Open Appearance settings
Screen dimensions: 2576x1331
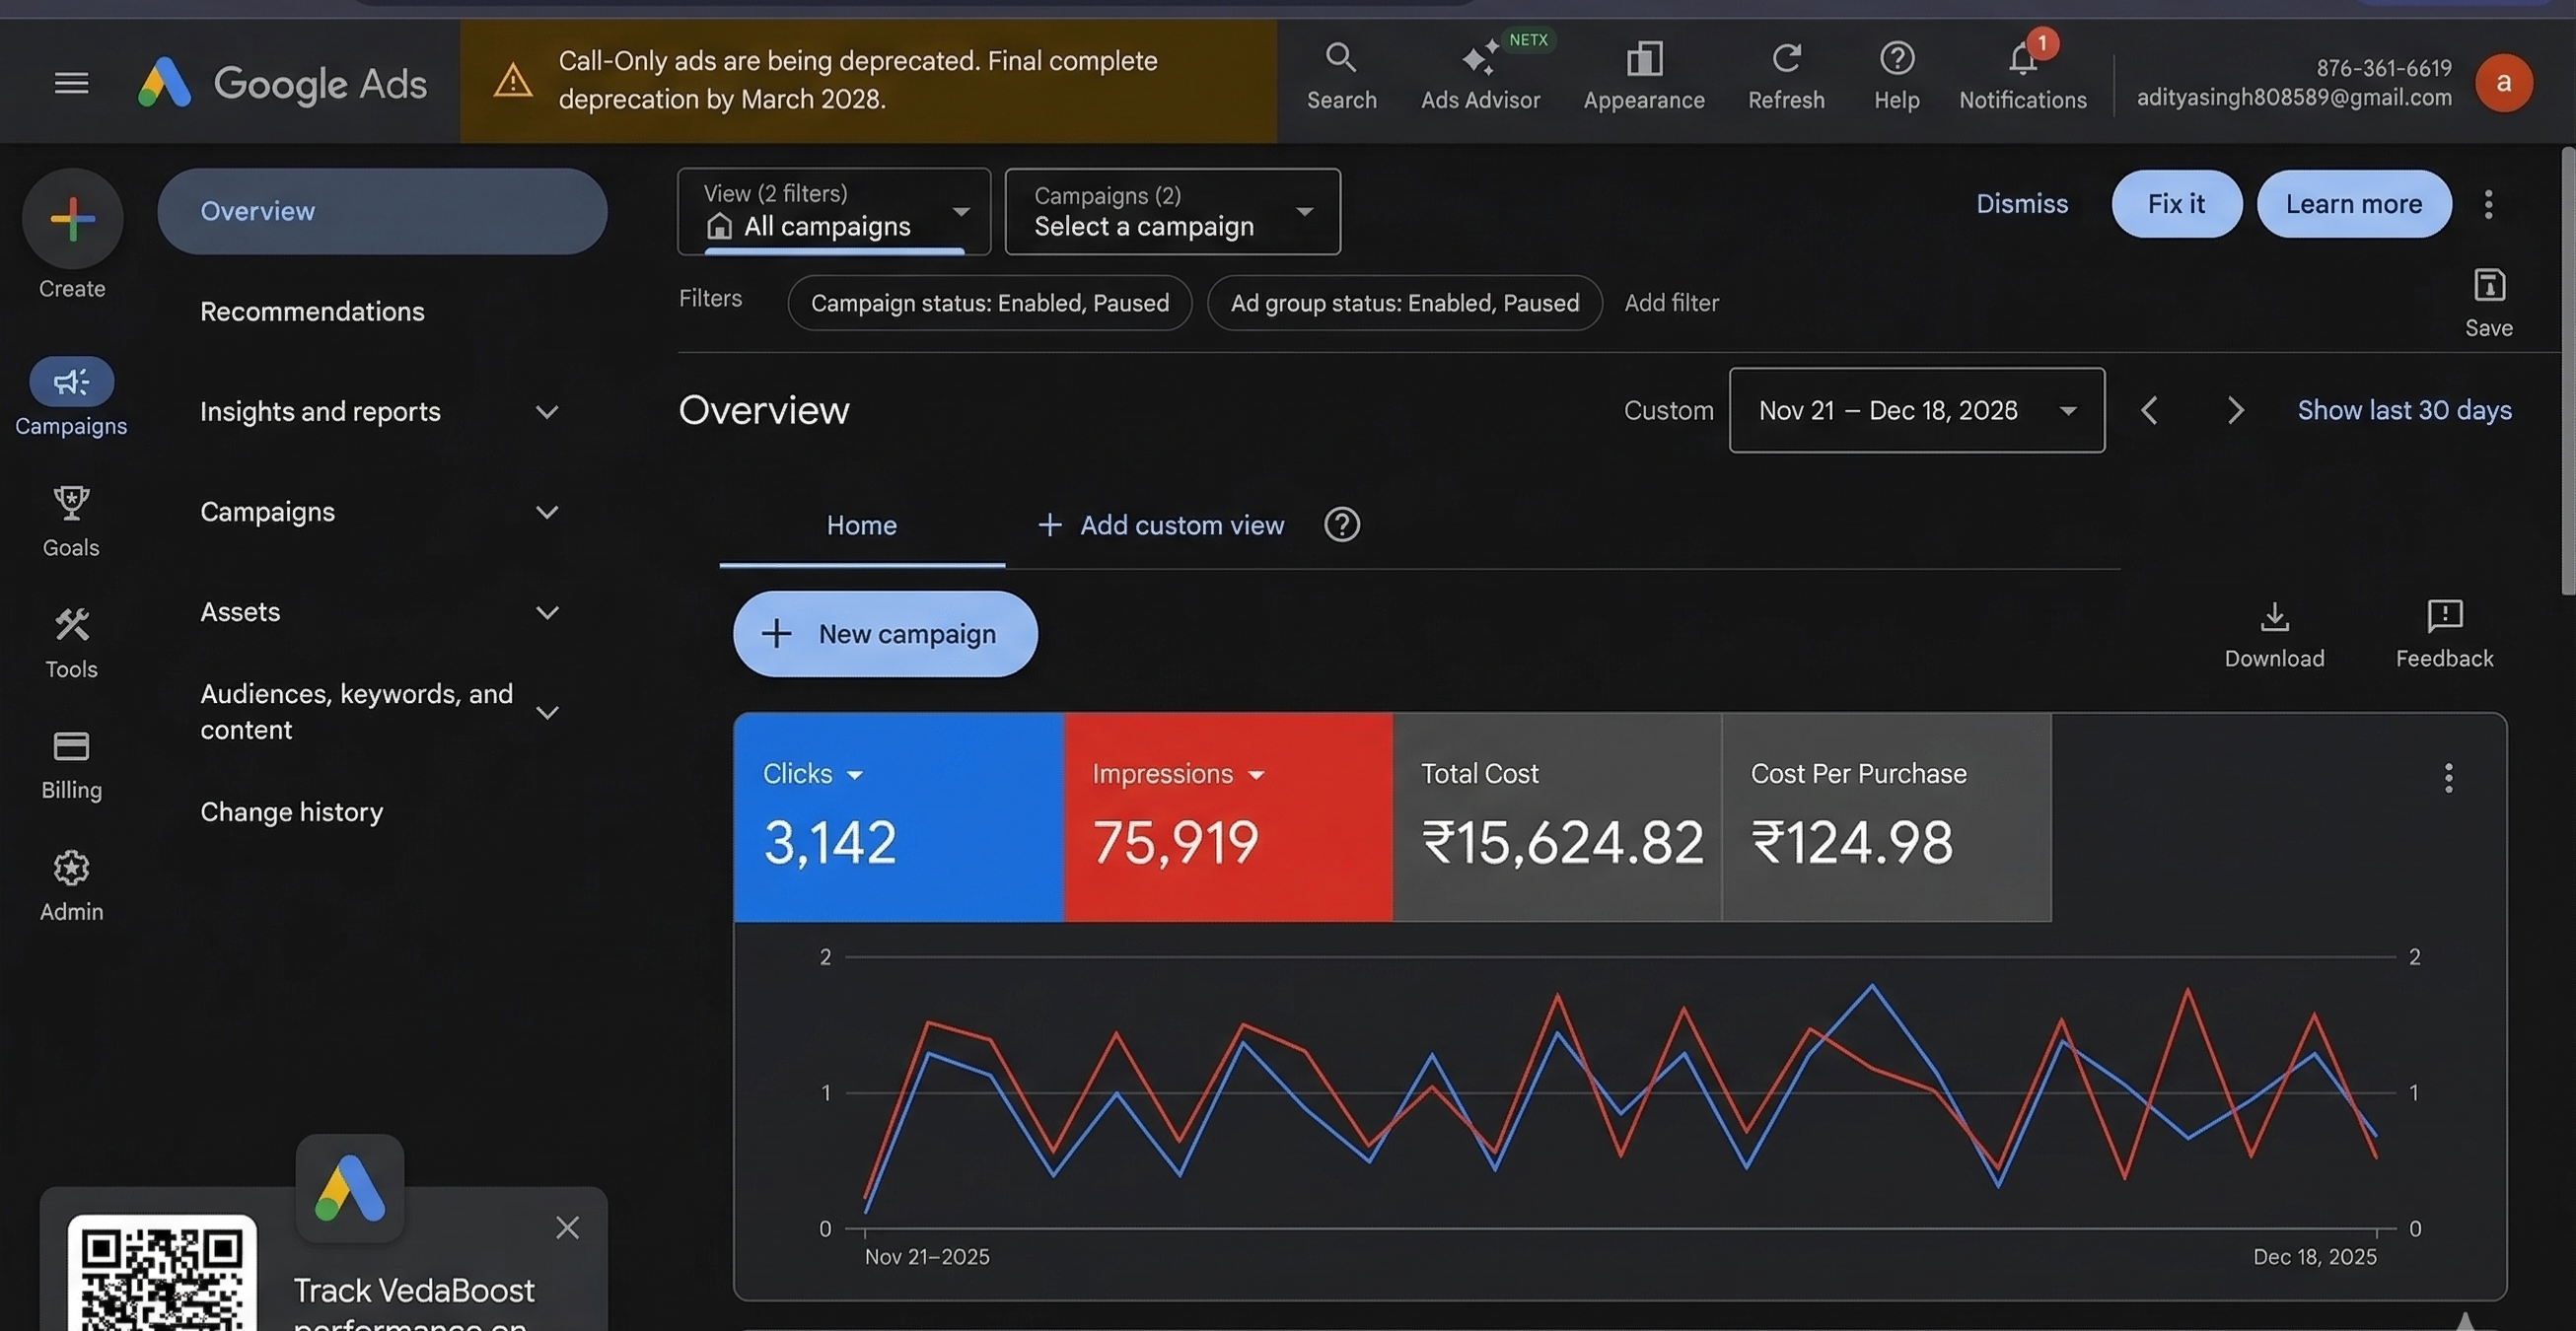1643,75
